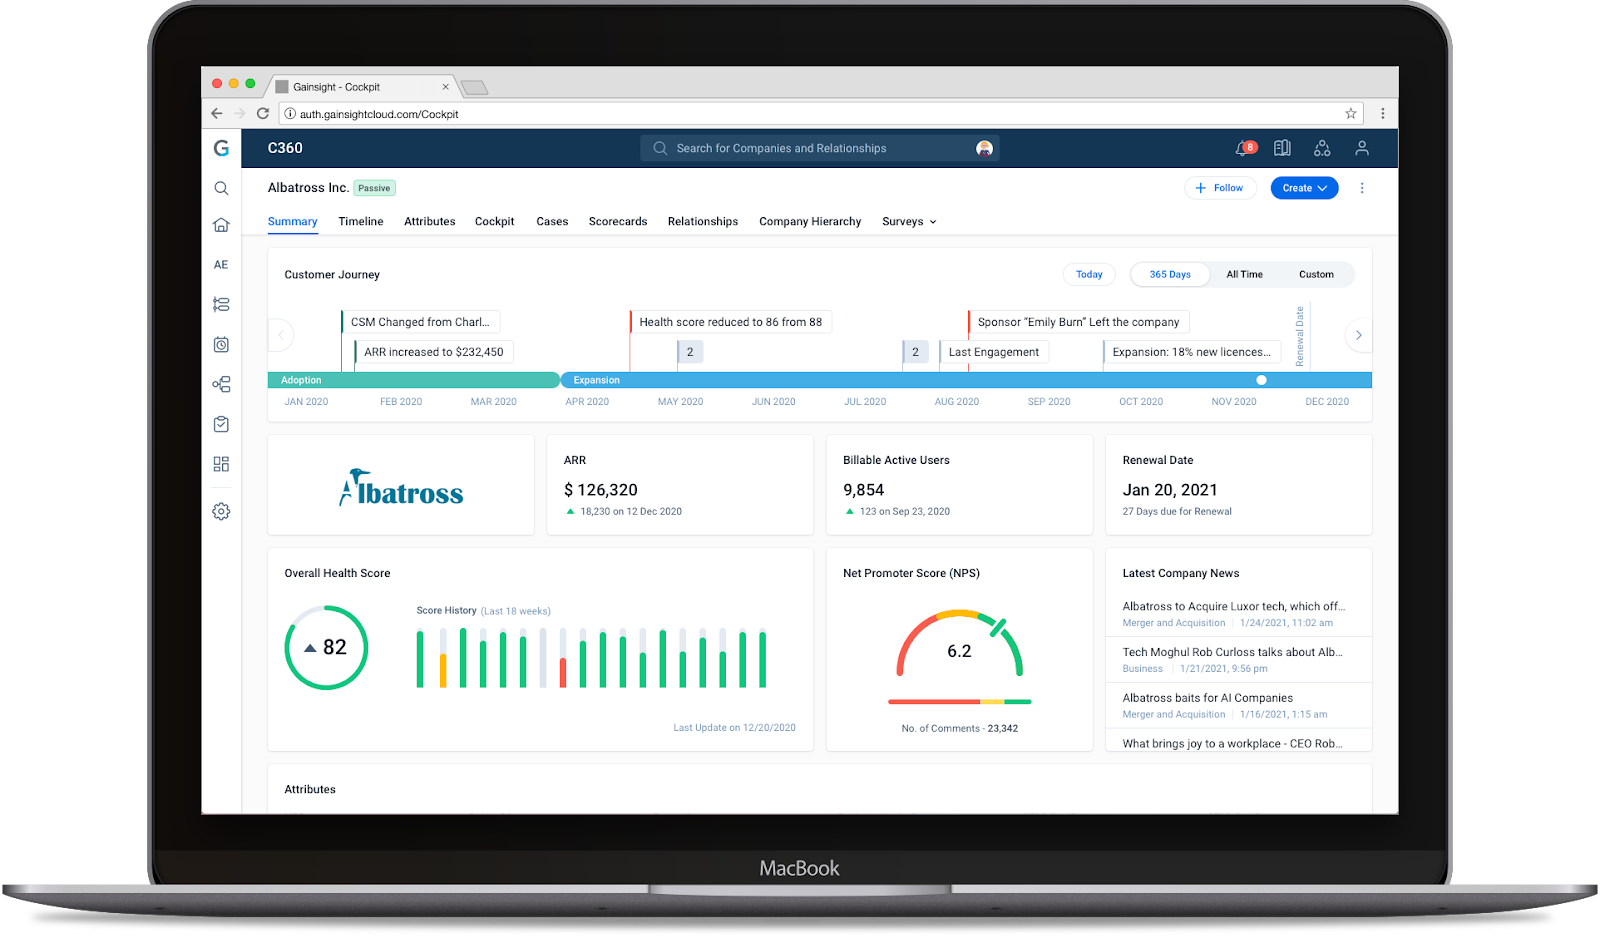Go to the Home sidebar icon
The image size is (1600, 938).
pyautogui.click(x=221, y=225)
